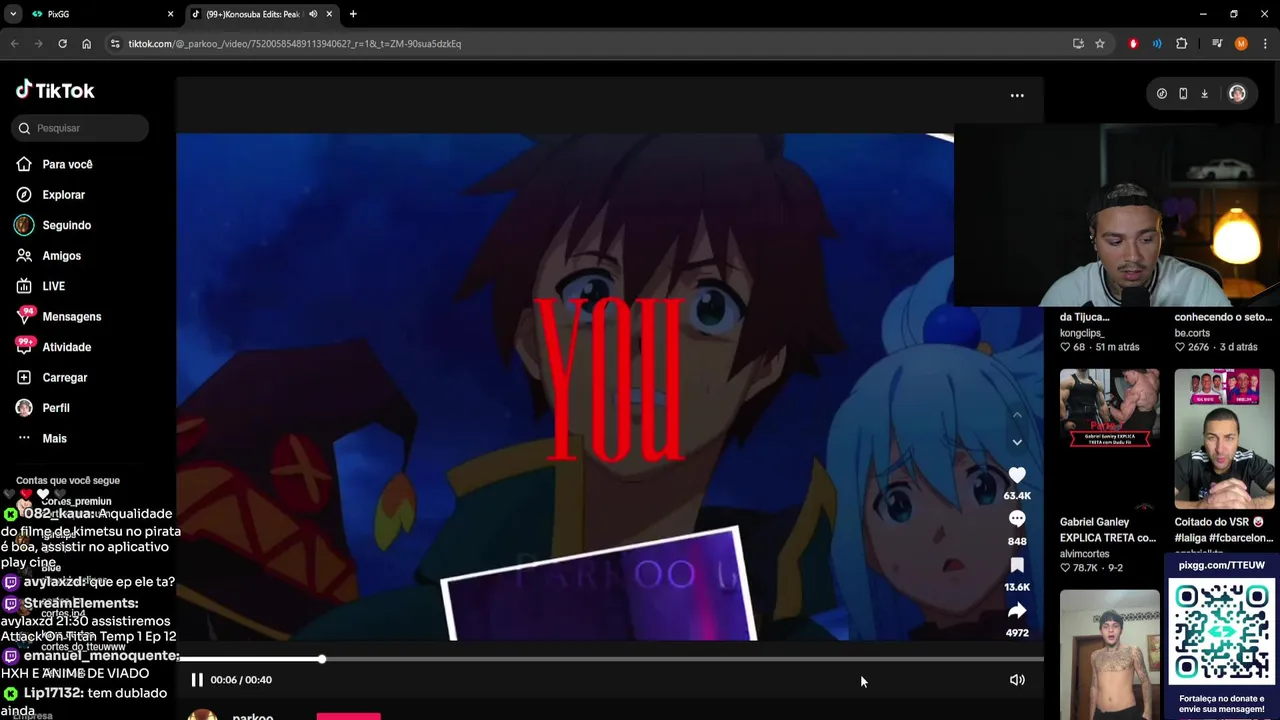Screen dimensions: 1280x720
Task: Select the Konosuba Edits TikTok tab
Action: (252, 14)
